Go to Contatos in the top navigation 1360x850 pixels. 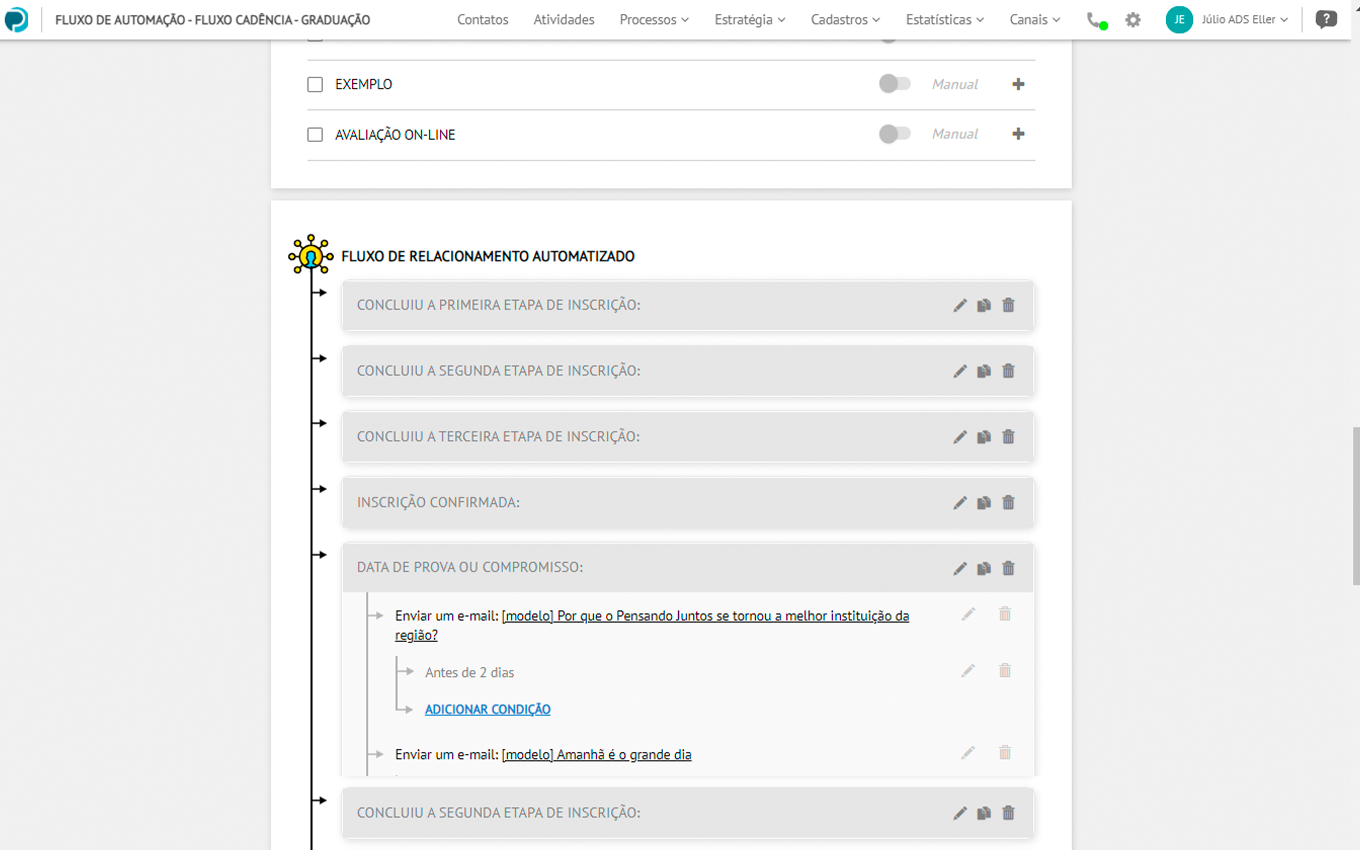point(482,20)
